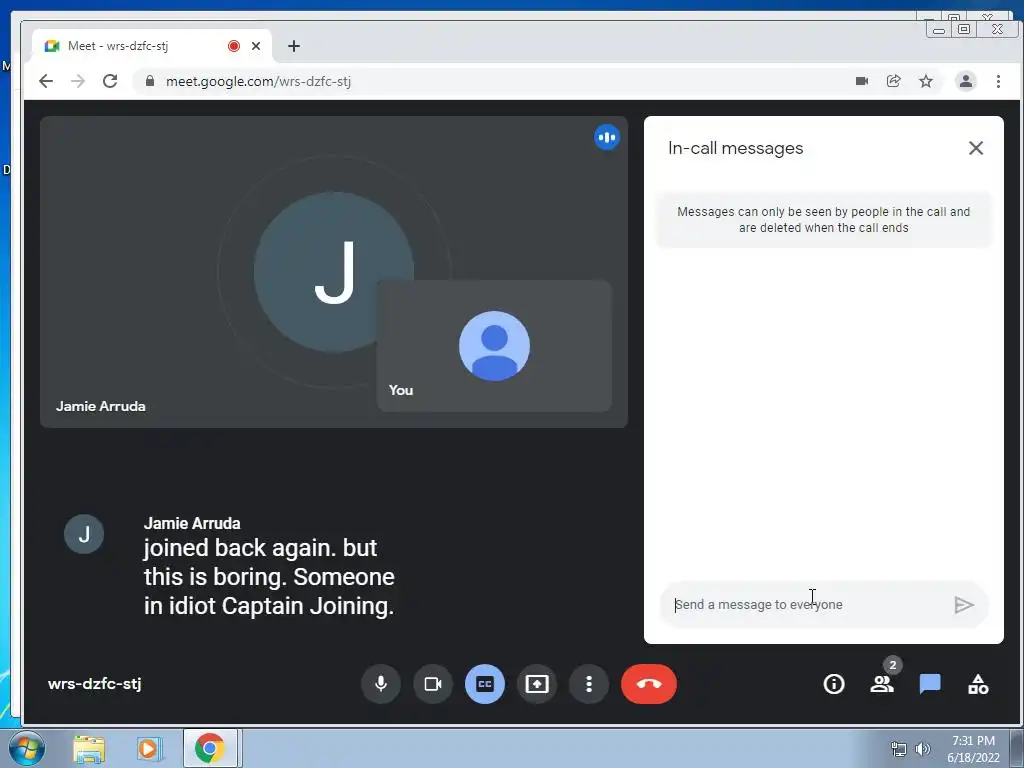Open the Chrome profile avatar
This screenshot has height=768, width=1024.
pos(965,81)
